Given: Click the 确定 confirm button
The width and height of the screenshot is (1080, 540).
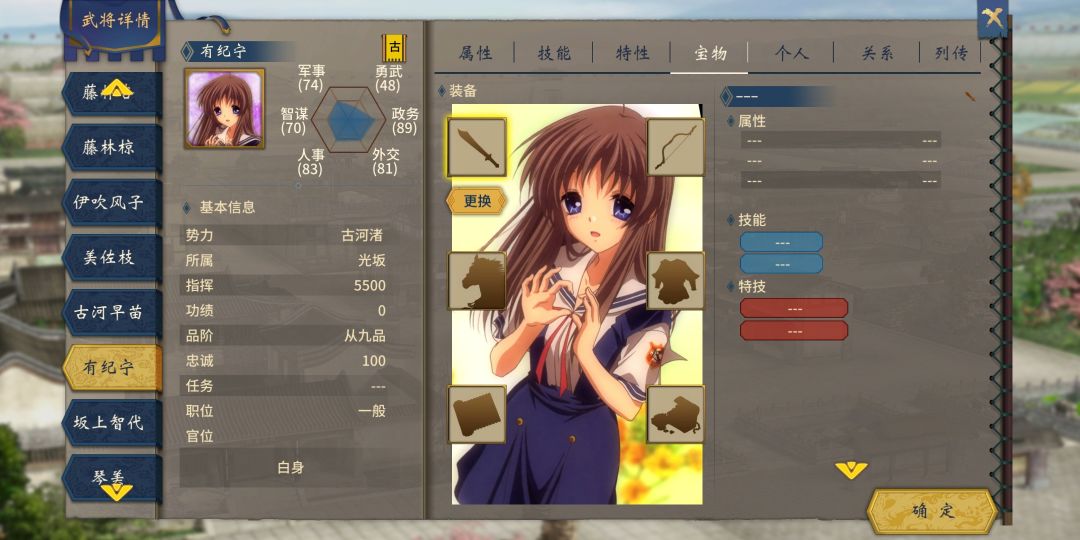Looking at the screenshot, I should click(933, 511).
